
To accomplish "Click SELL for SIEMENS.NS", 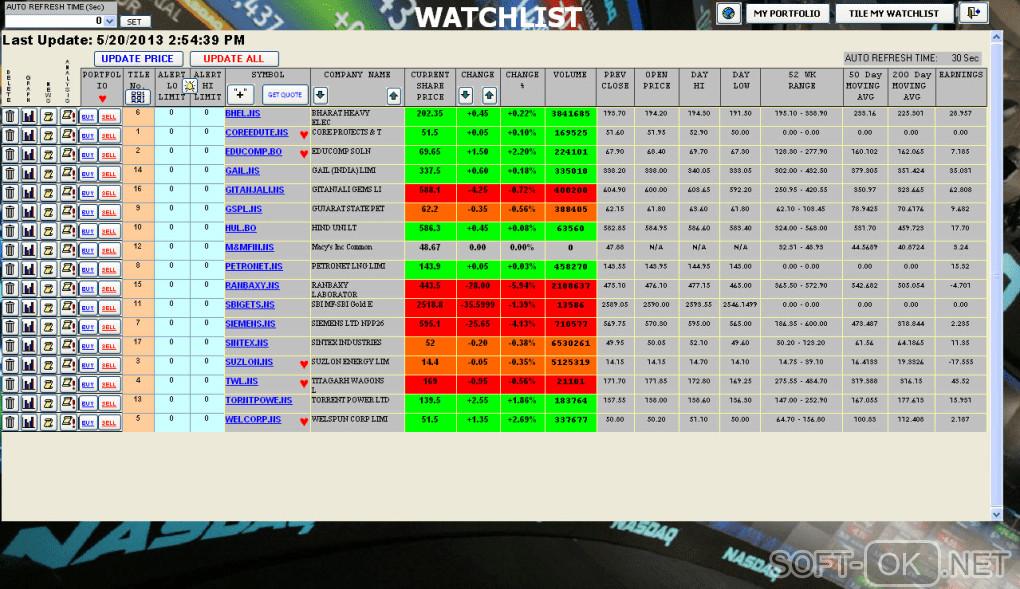I will coord(109,327).
